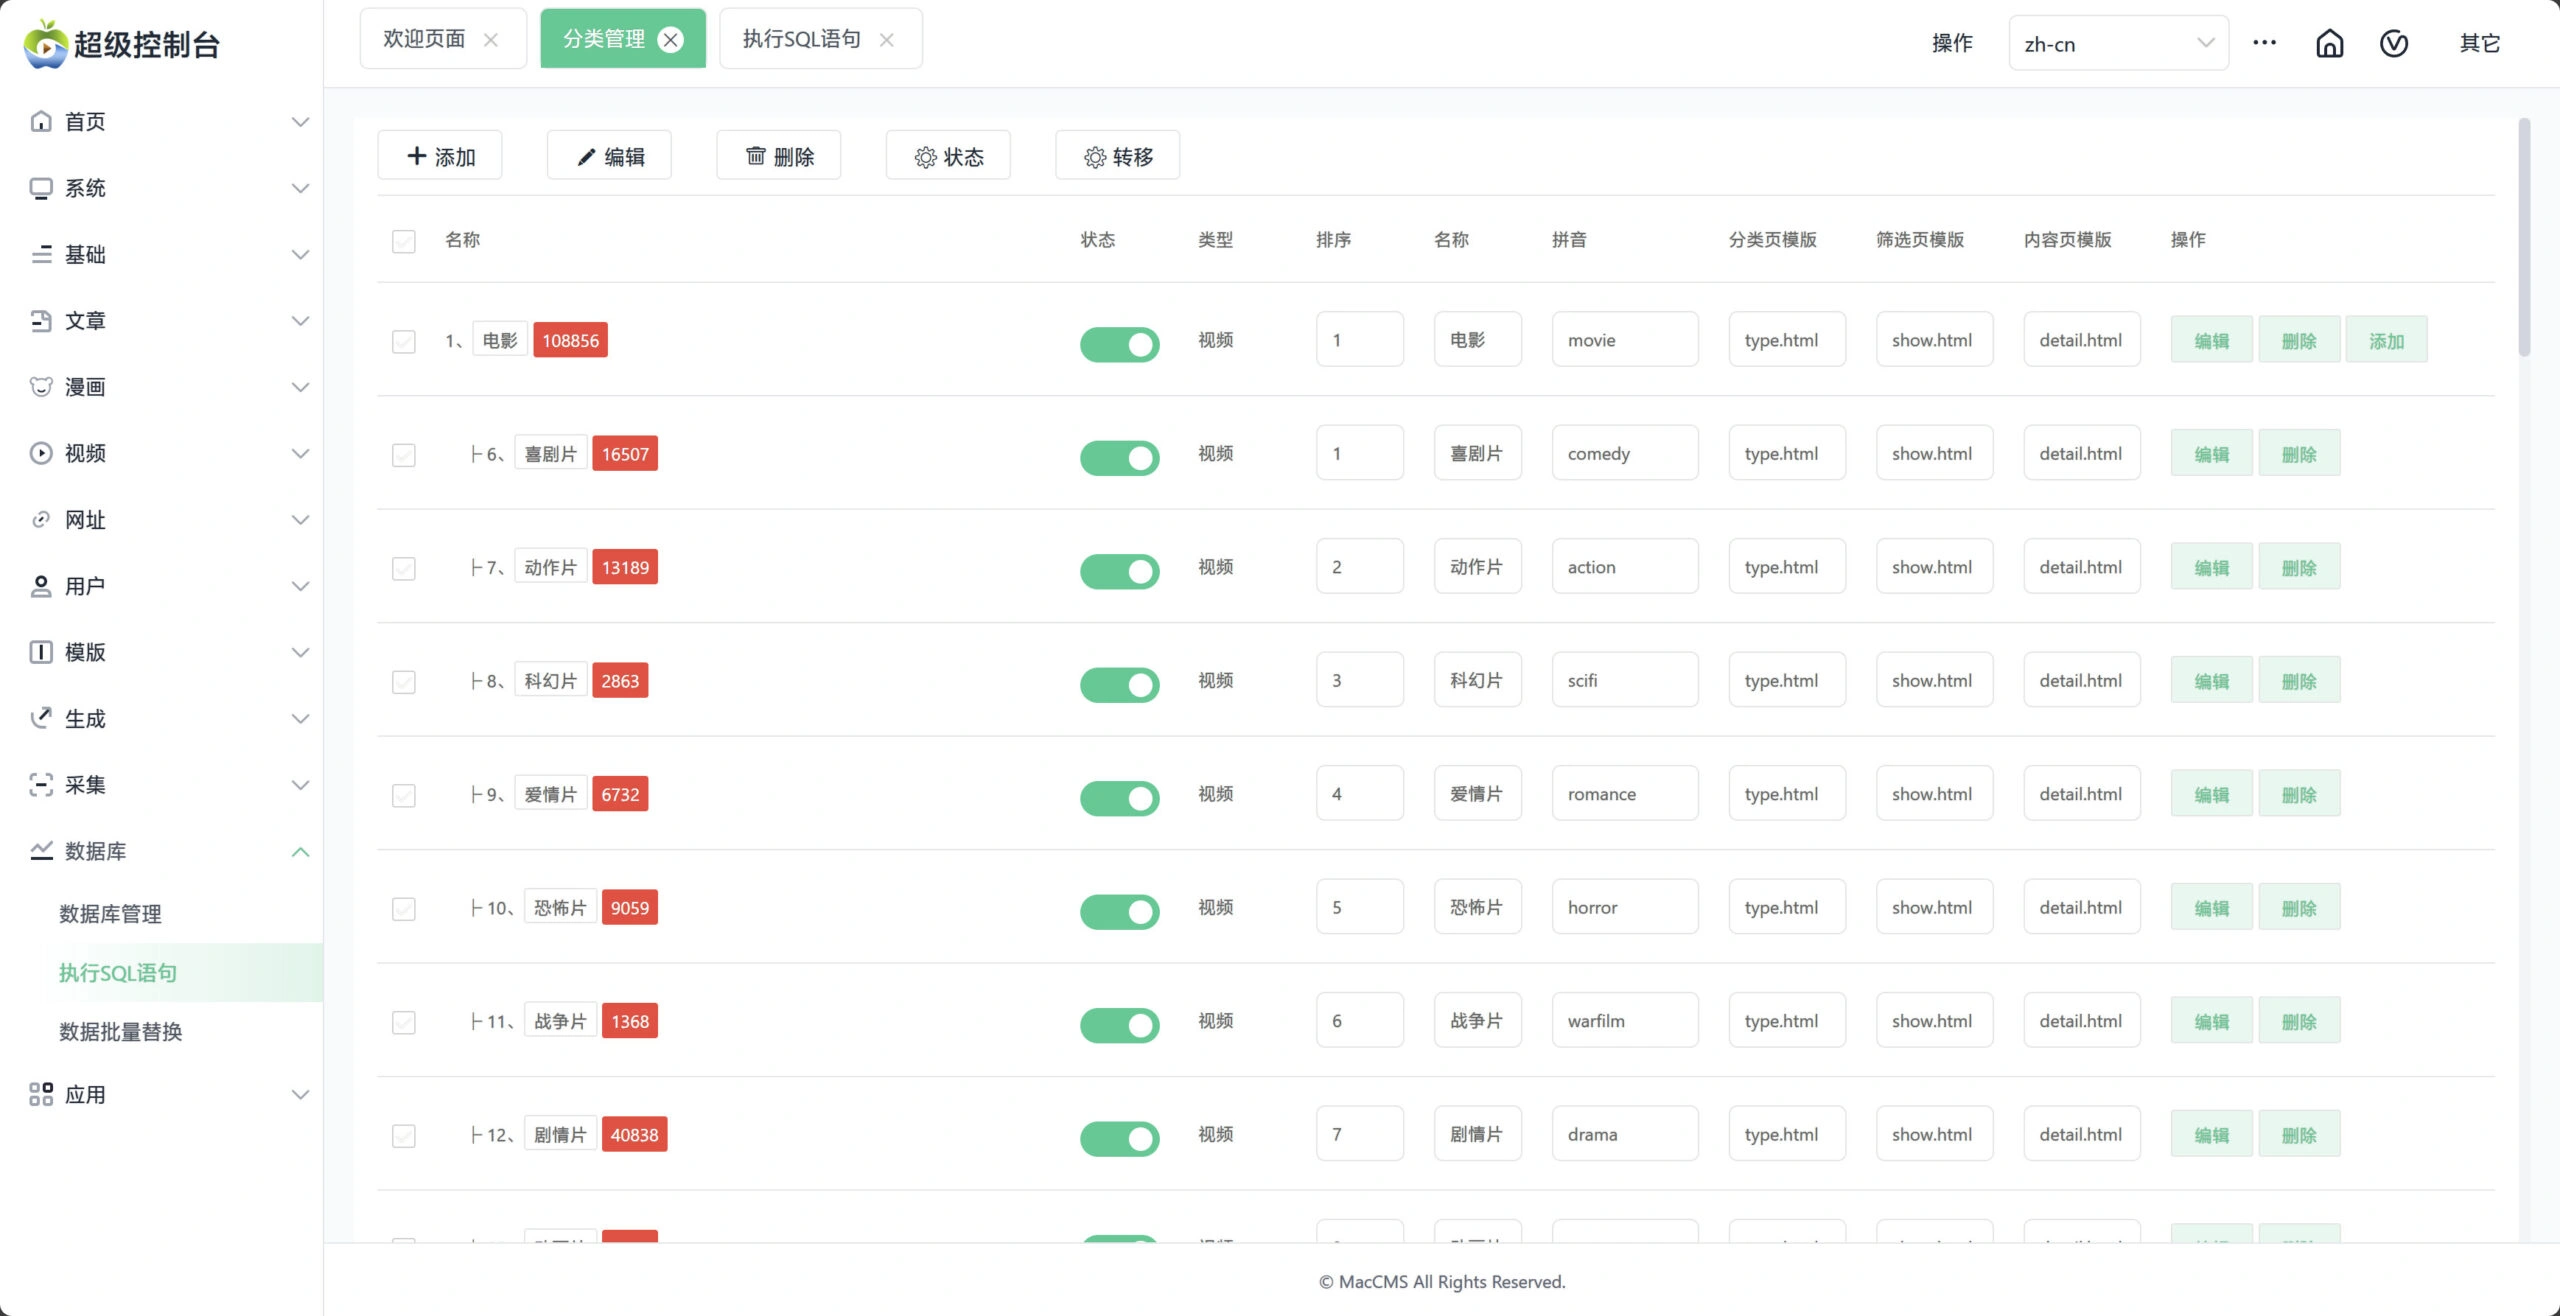Check the select-all checkbox in header
Viewport: 2560px width, 1316px height.
pyautogui.click(x=404, y=241)
